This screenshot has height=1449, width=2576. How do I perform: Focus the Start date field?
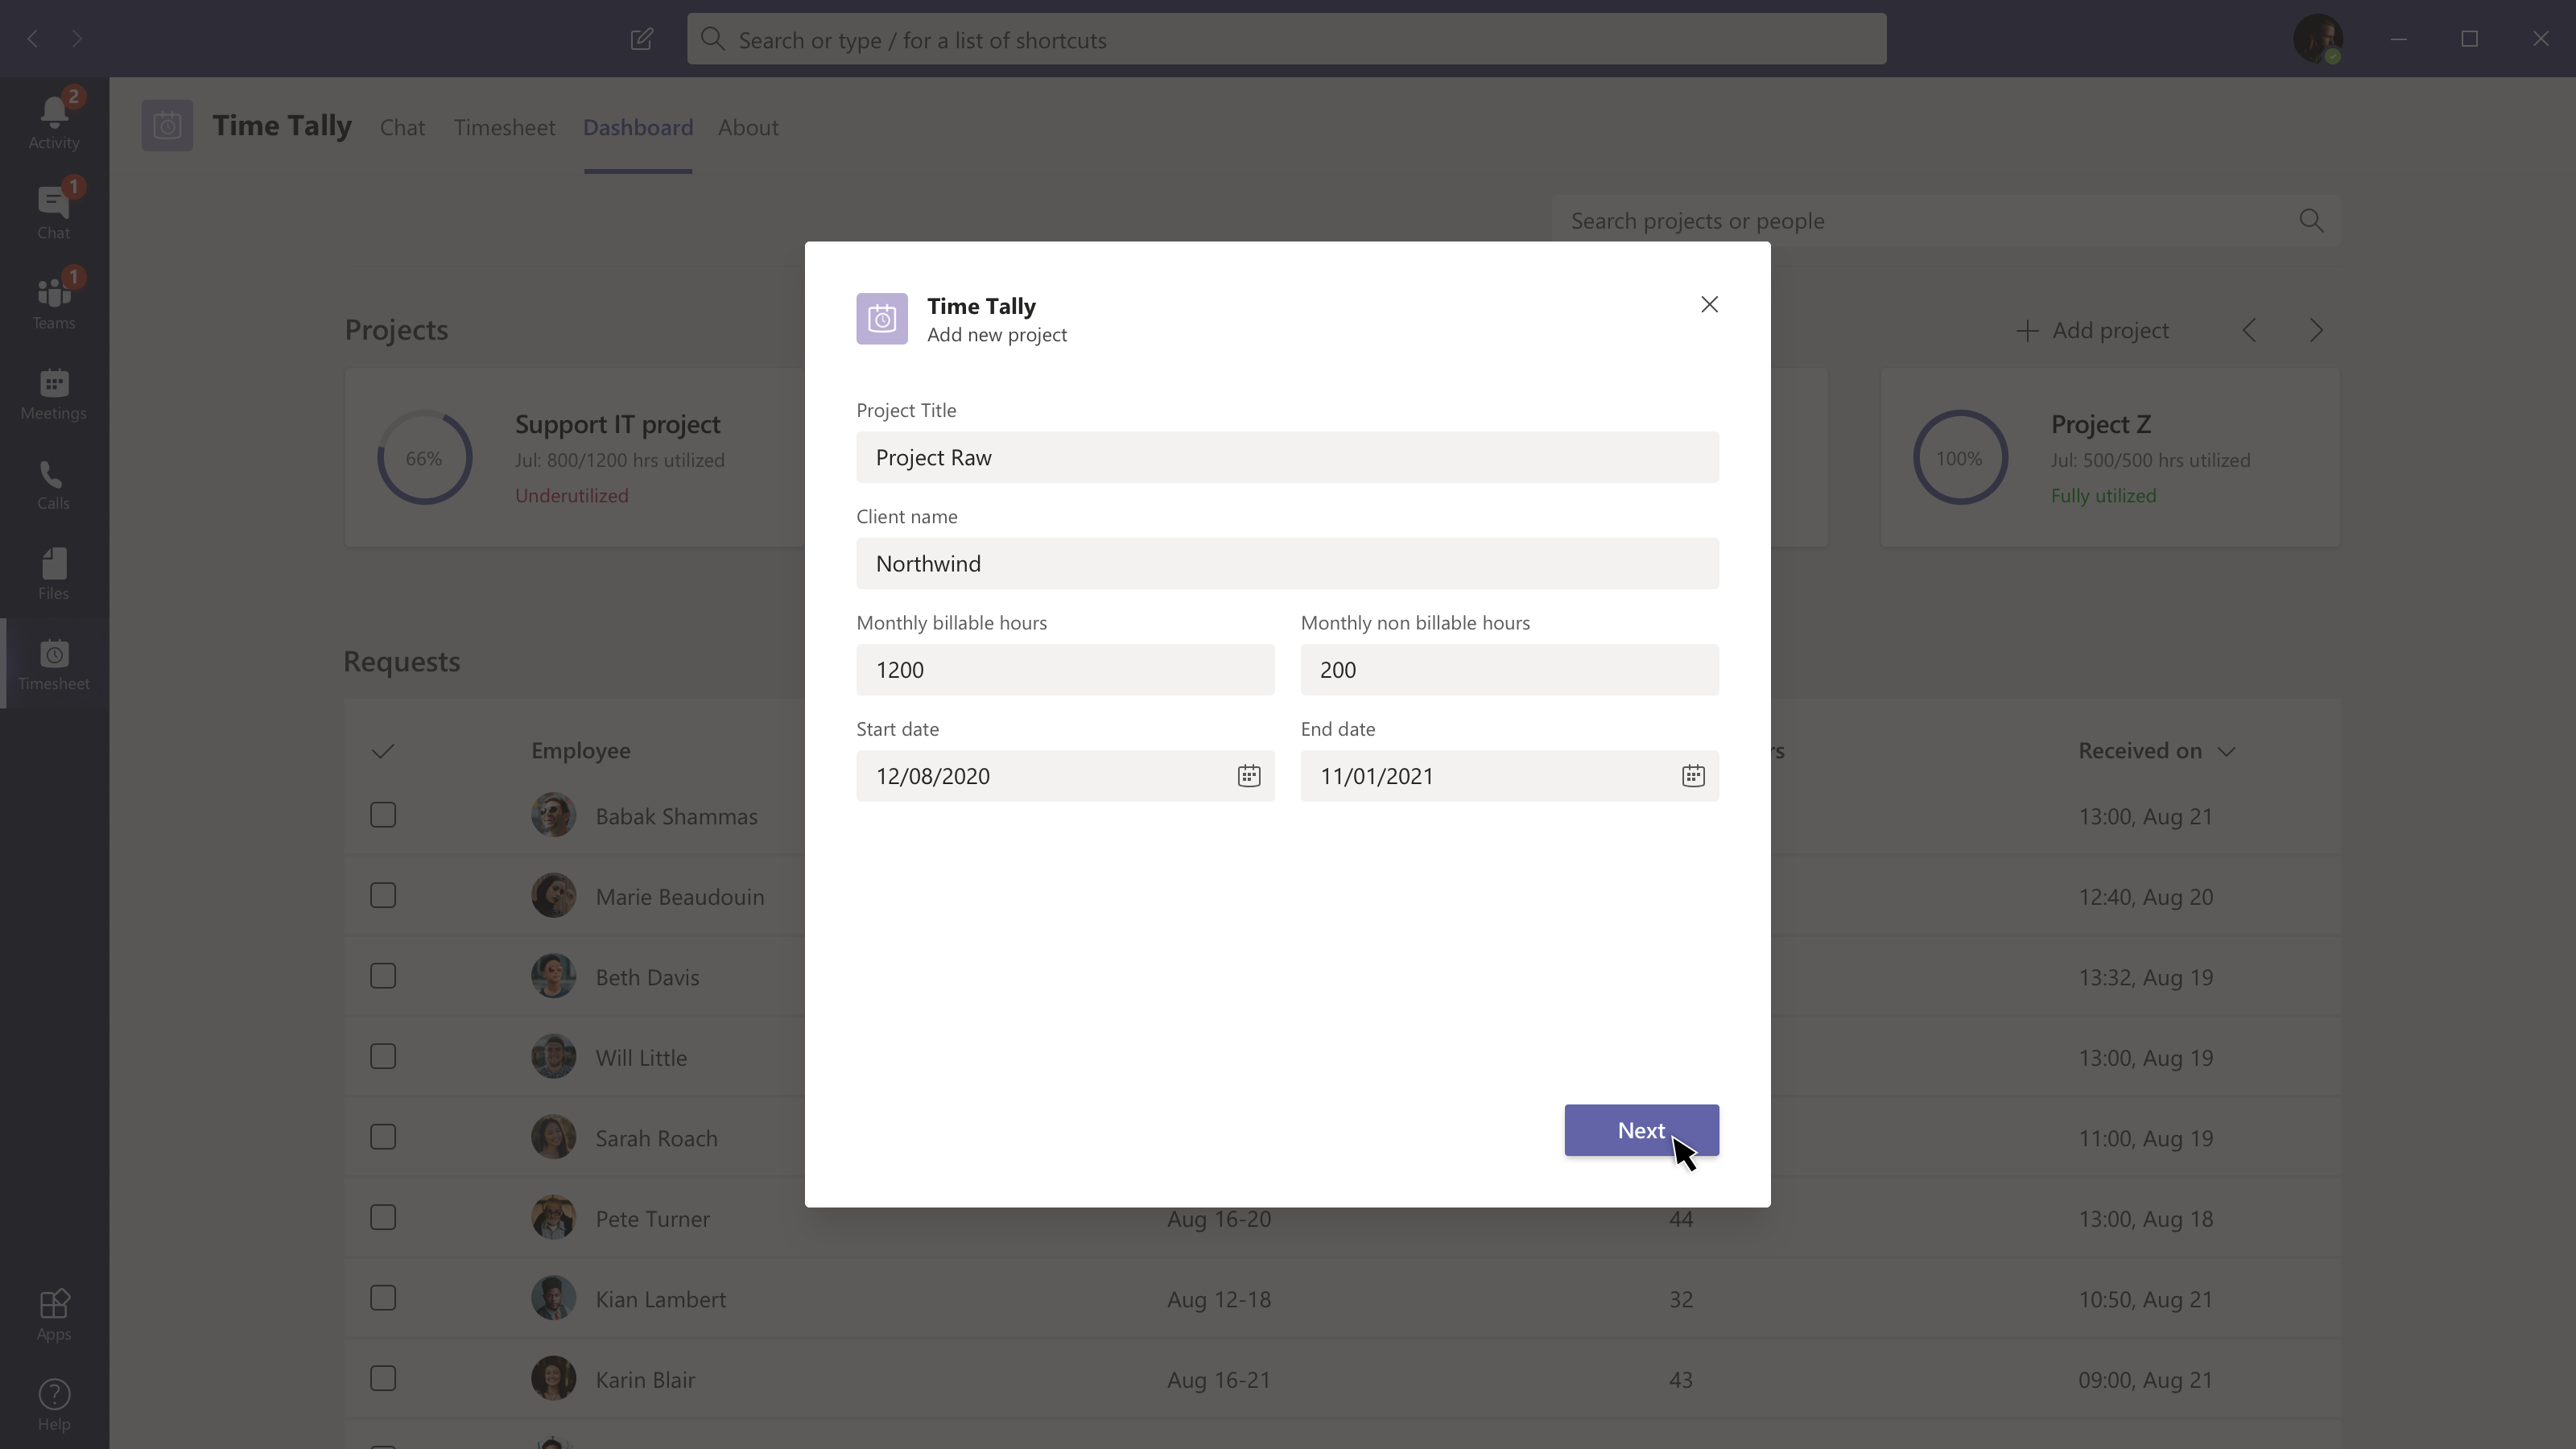click(x=1065, y=776)
